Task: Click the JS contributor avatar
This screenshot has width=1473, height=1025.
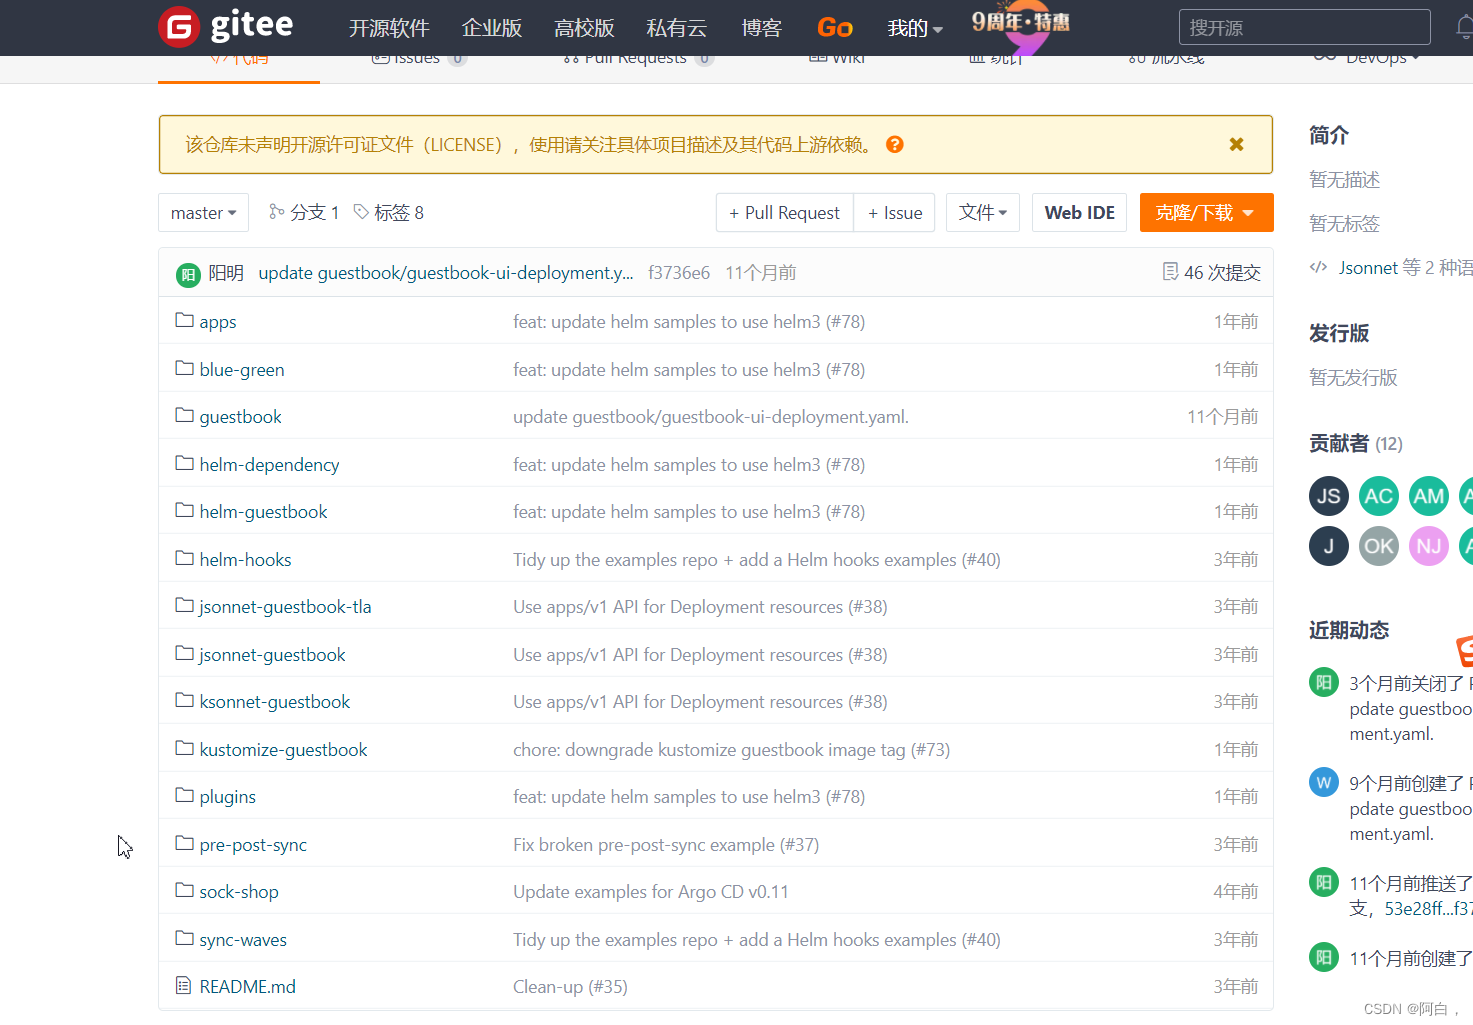Action: (1329, 496)
